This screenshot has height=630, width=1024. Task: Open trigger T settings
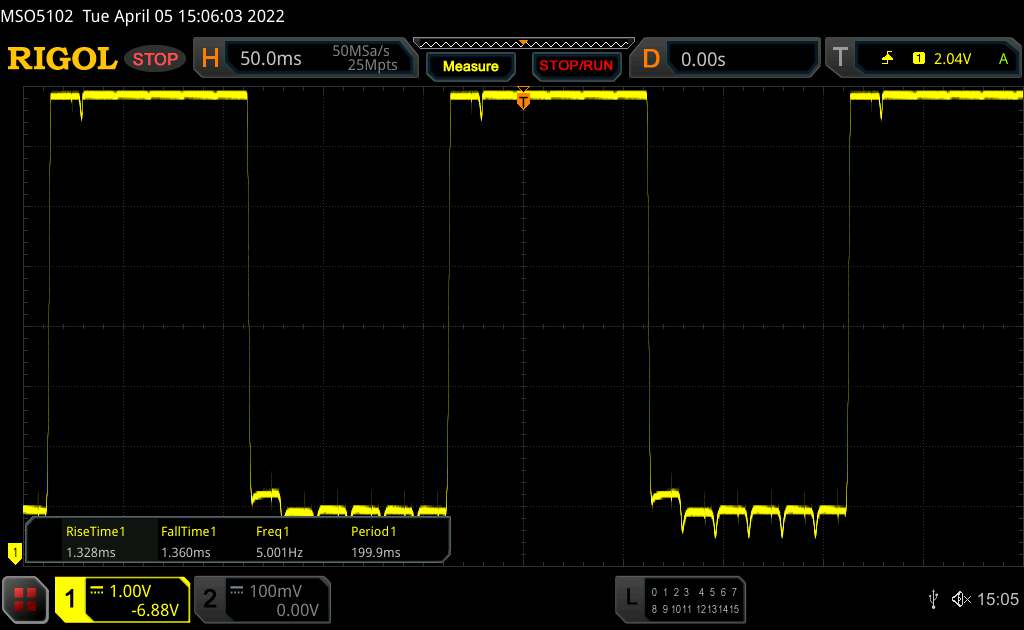(x=840, y=58)
